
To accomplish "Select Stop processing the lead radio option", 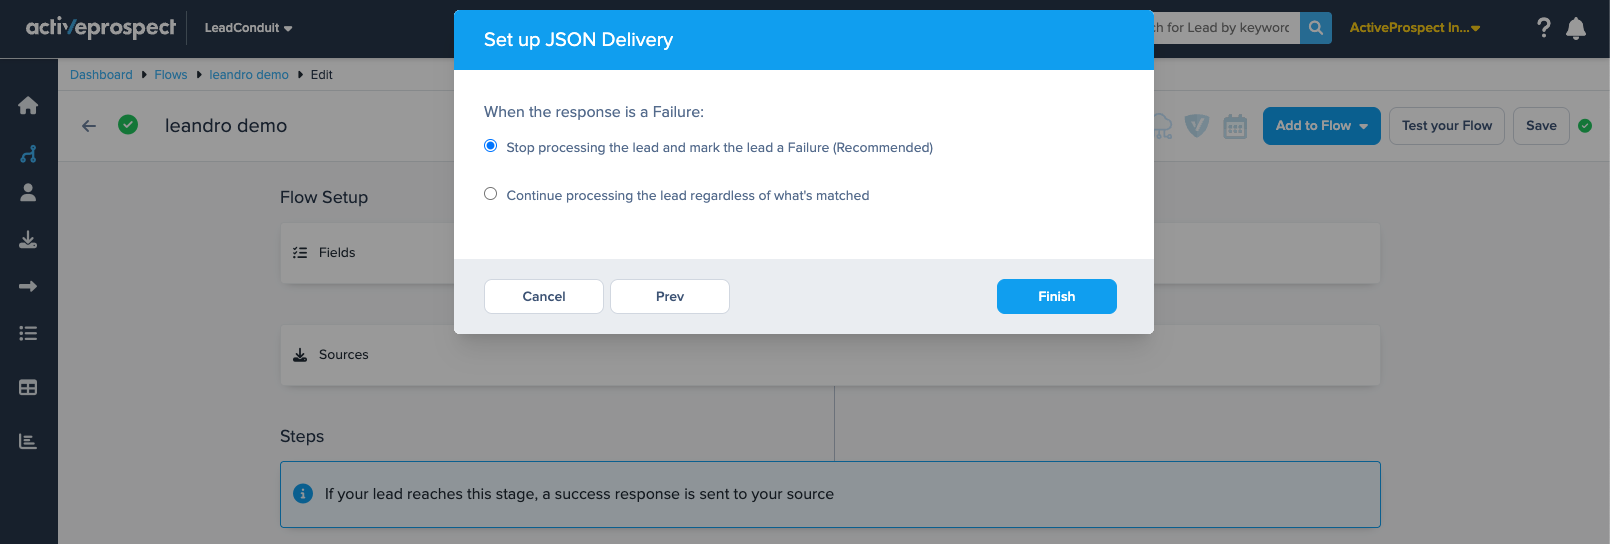I will tap(491, 146).
